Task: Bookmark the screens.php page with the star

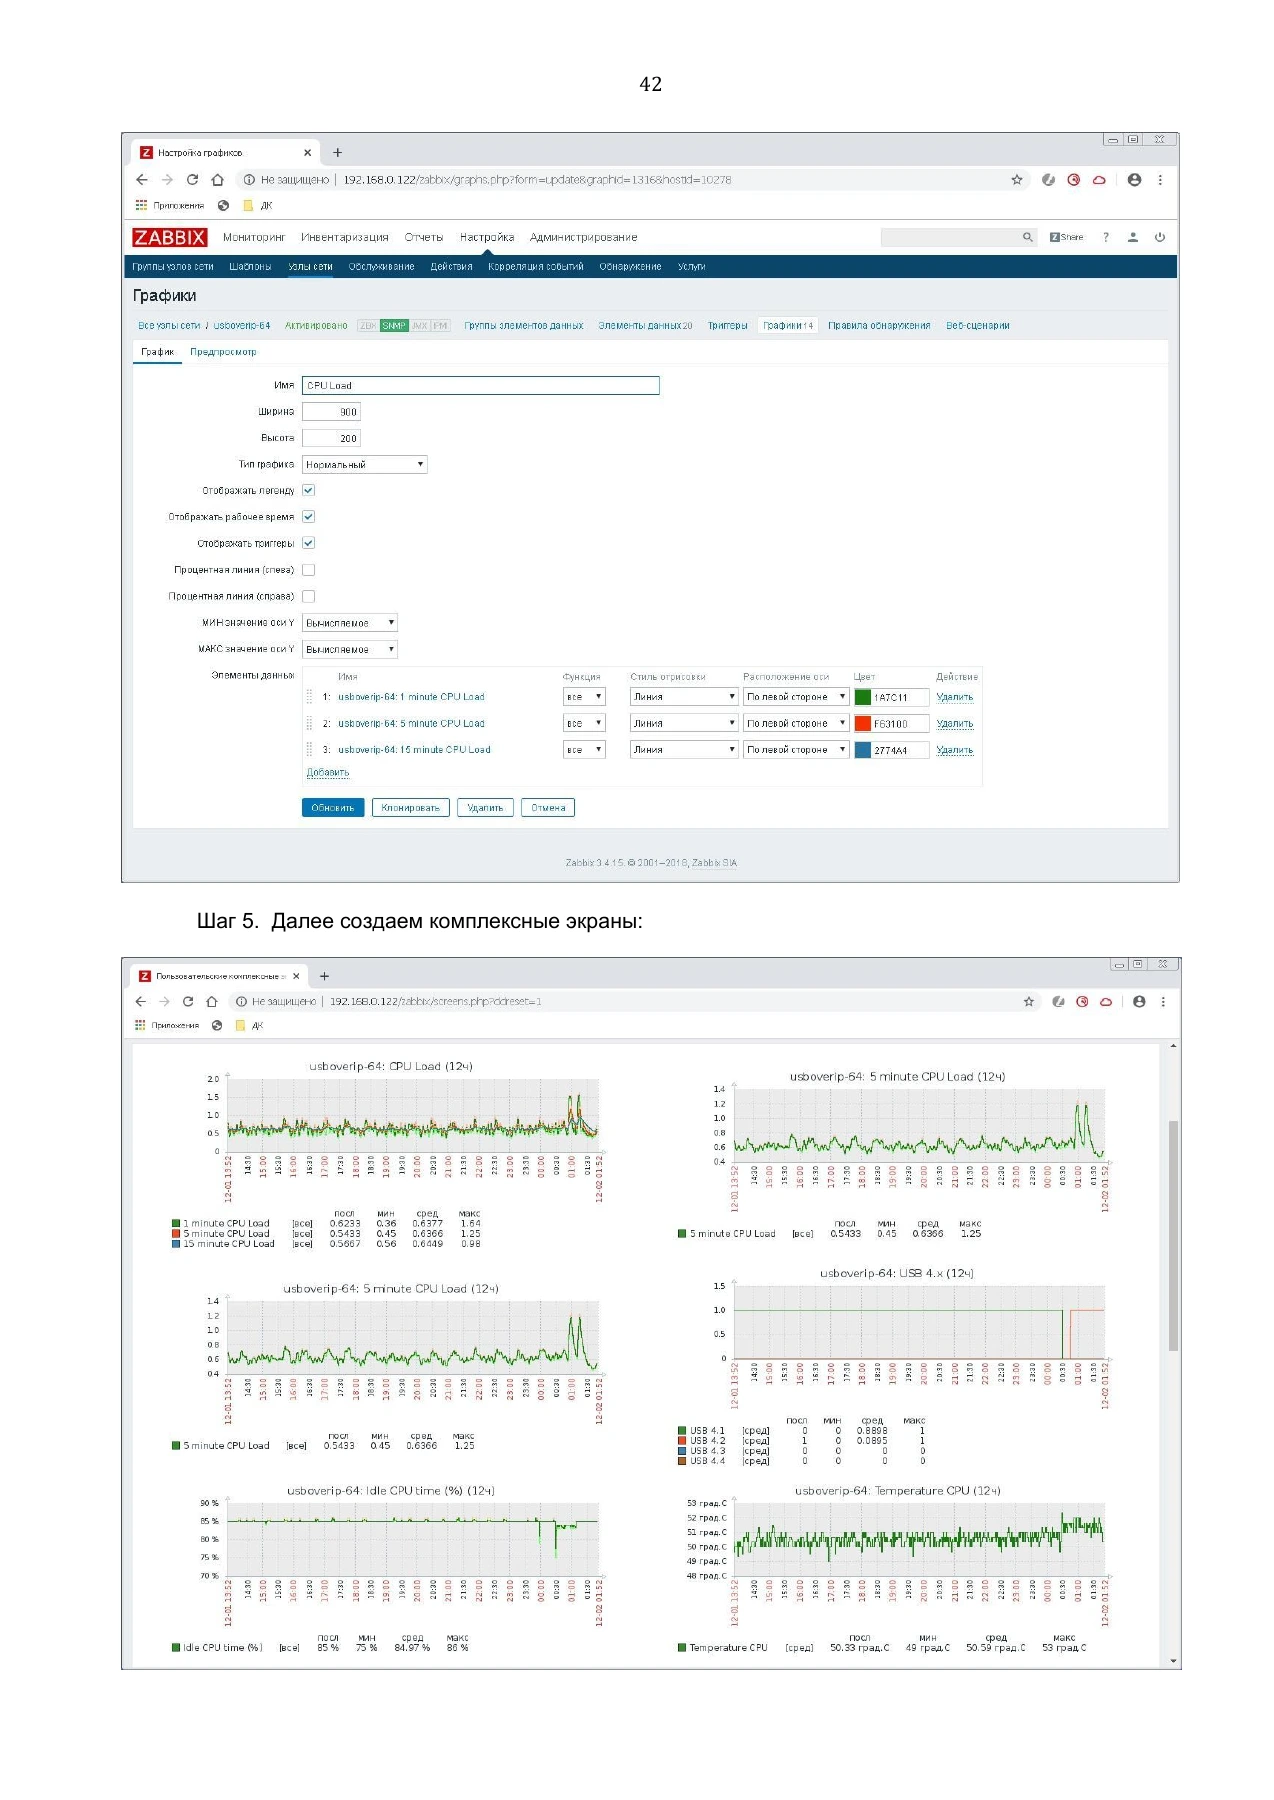Action: pos(1028,1001)
